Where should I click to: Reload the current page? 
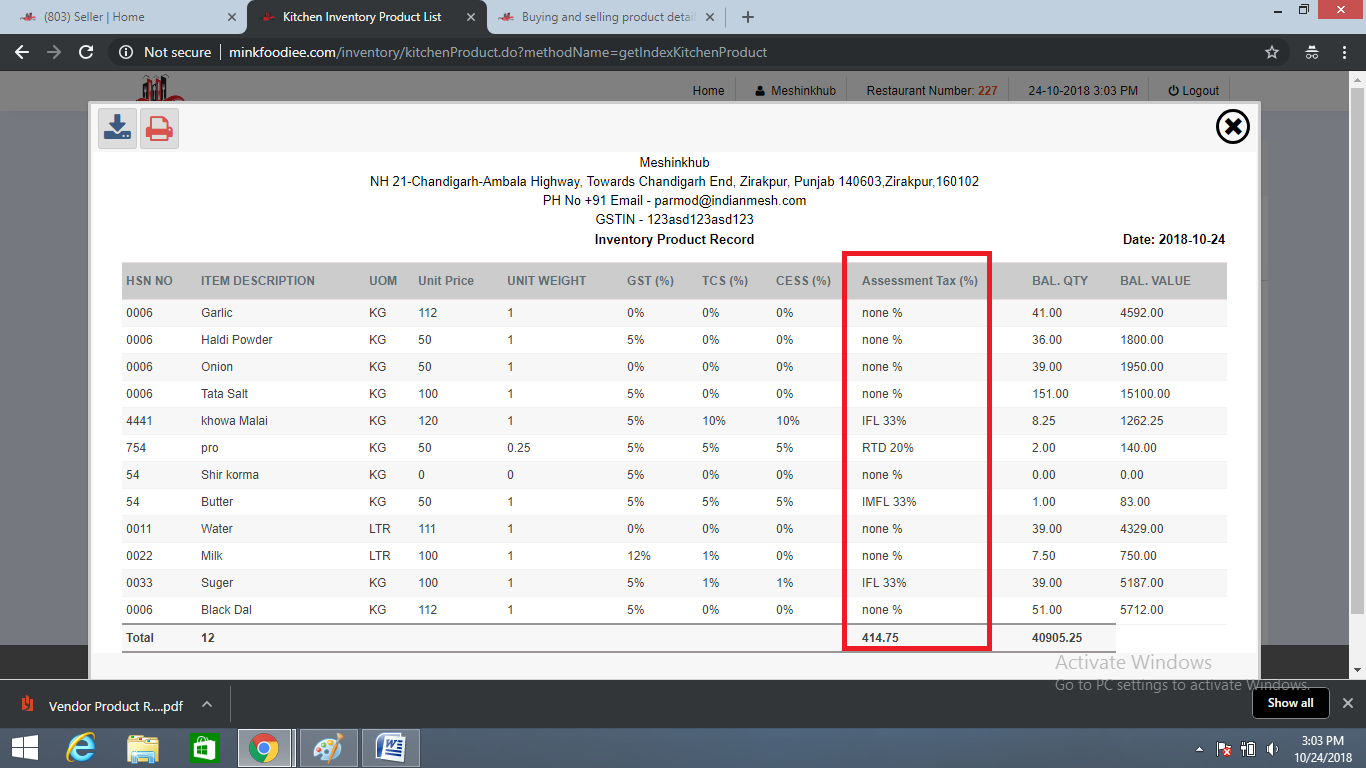pyautogui.click(x=86, y=52)
